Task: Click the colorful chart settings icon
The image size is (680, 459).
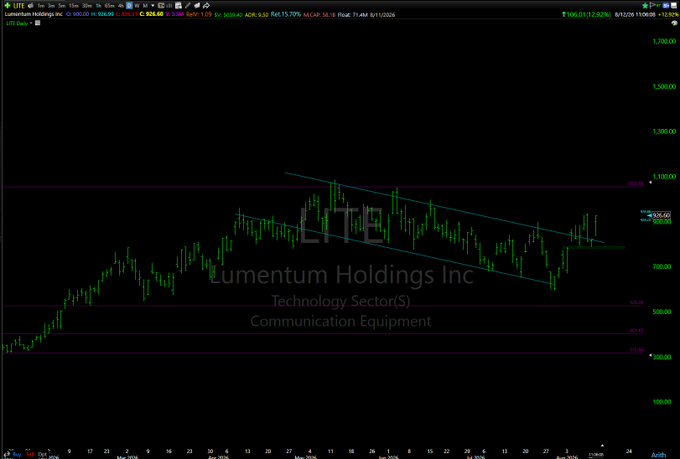Action: pos(674,23)
